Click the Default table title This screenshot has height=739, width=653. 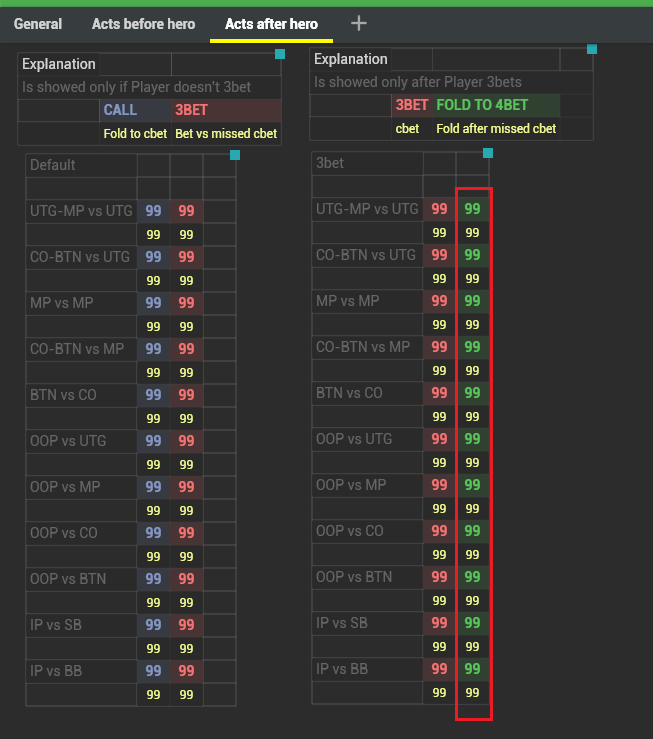click(53, 165)
